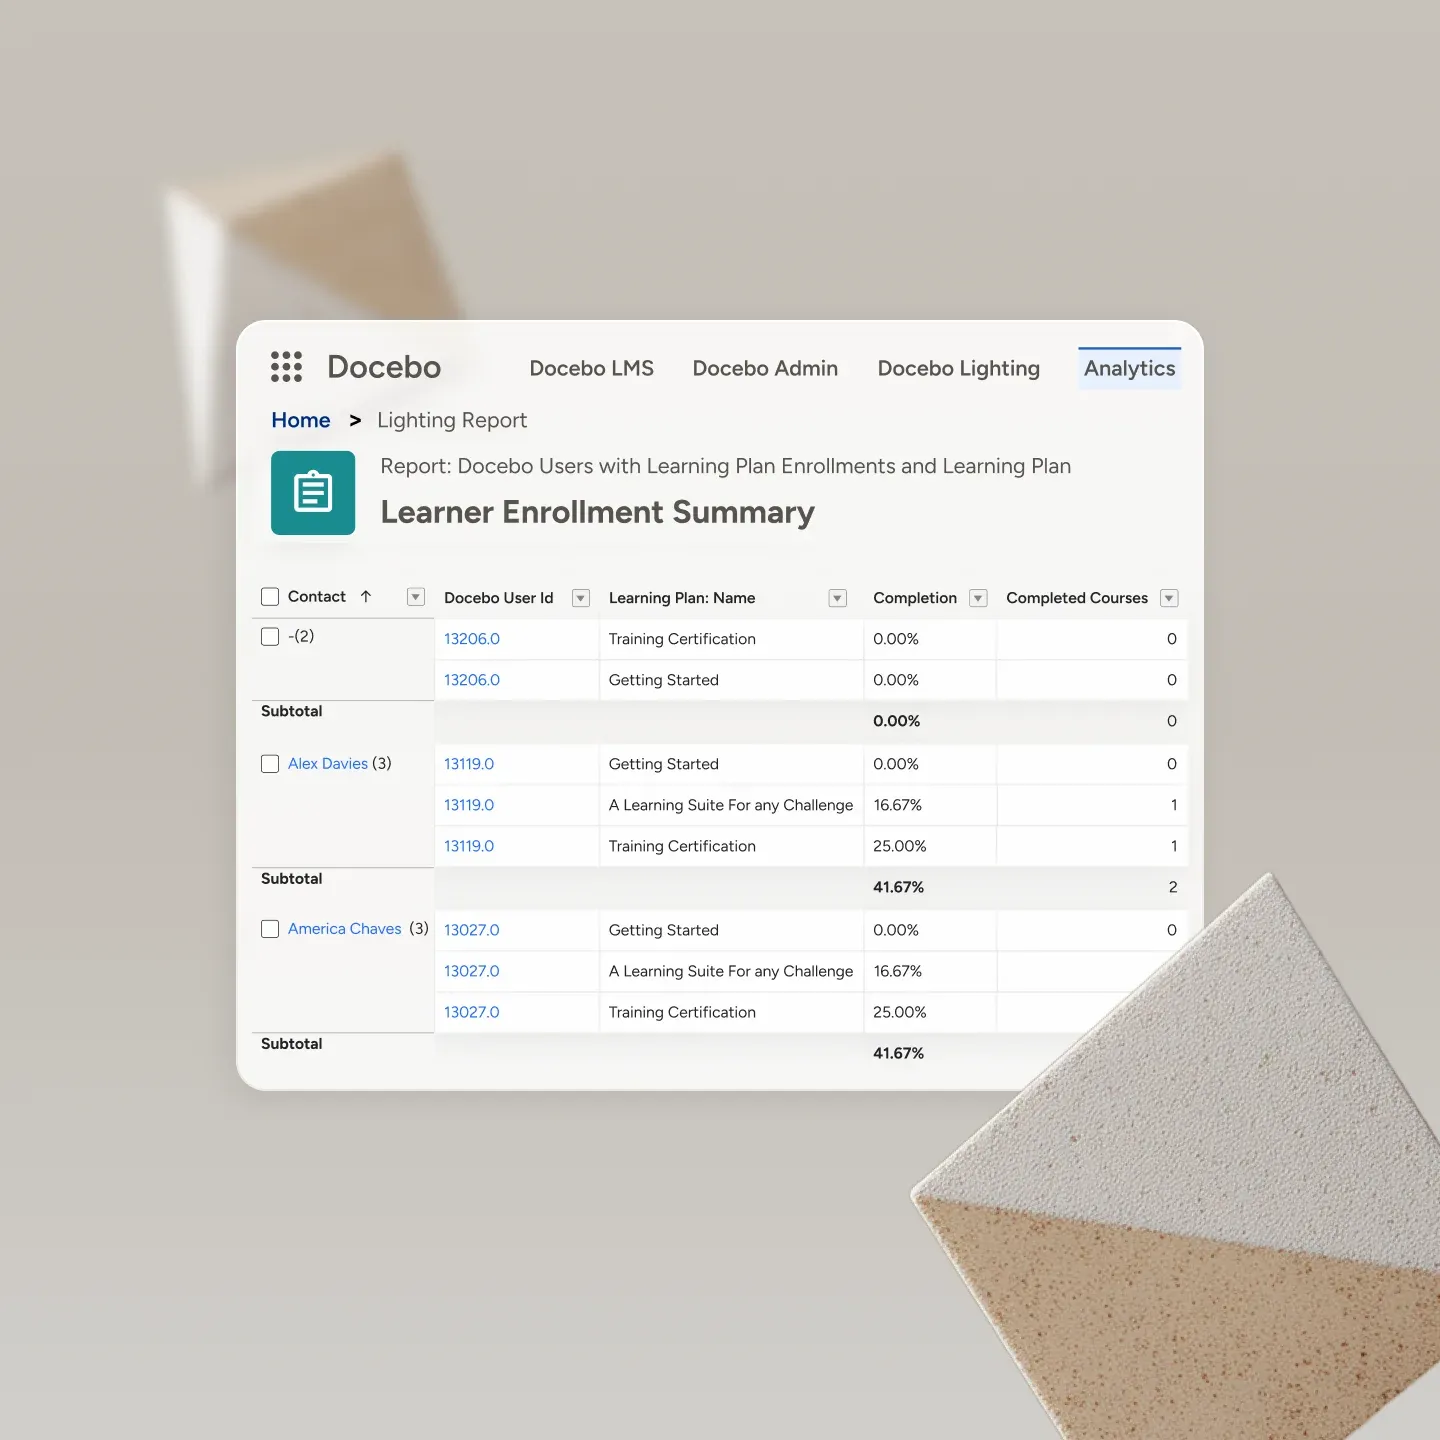Screen dimensions: 1440x1440
Task: Check the box for Alex Davies
Action: 270,764
